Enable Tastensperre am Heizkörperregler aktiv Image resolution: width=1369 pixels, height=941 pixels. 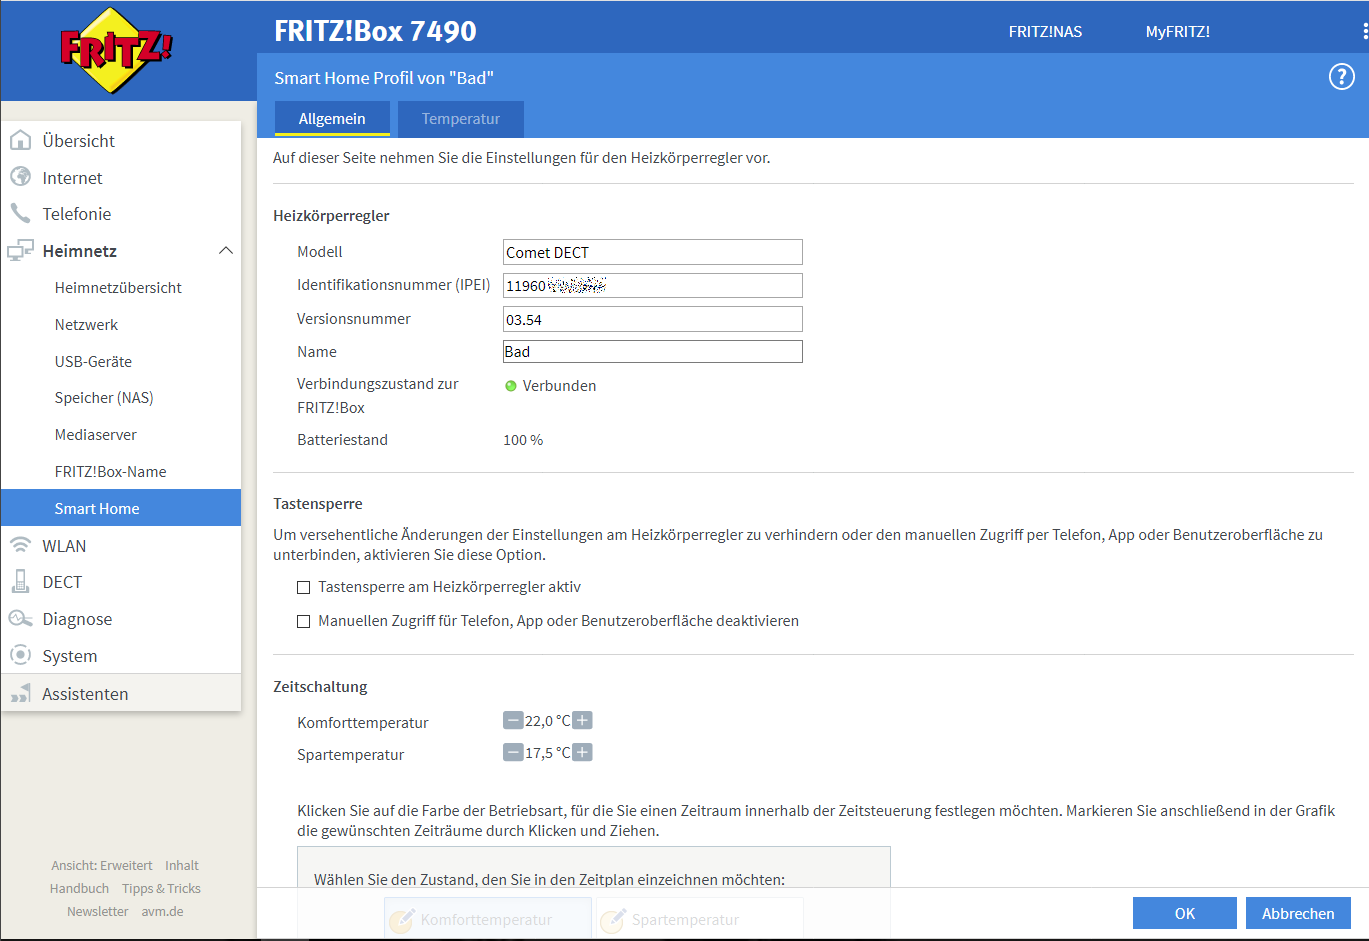304,588
